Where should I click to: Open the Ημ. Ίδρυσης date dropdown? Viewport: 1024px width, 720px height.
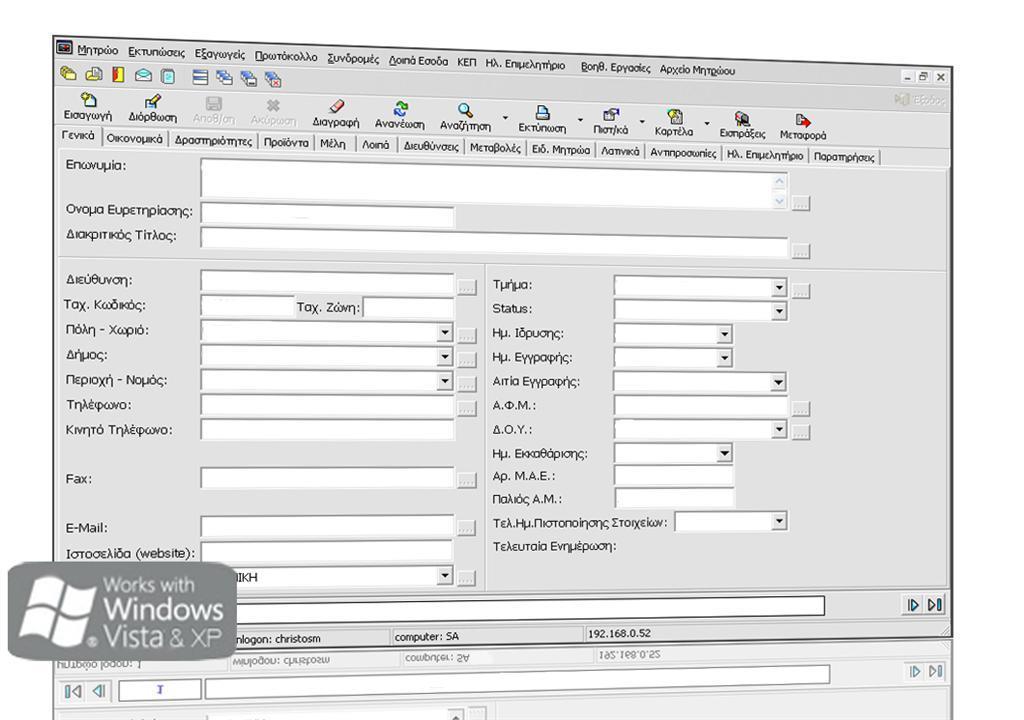[724, 335]
